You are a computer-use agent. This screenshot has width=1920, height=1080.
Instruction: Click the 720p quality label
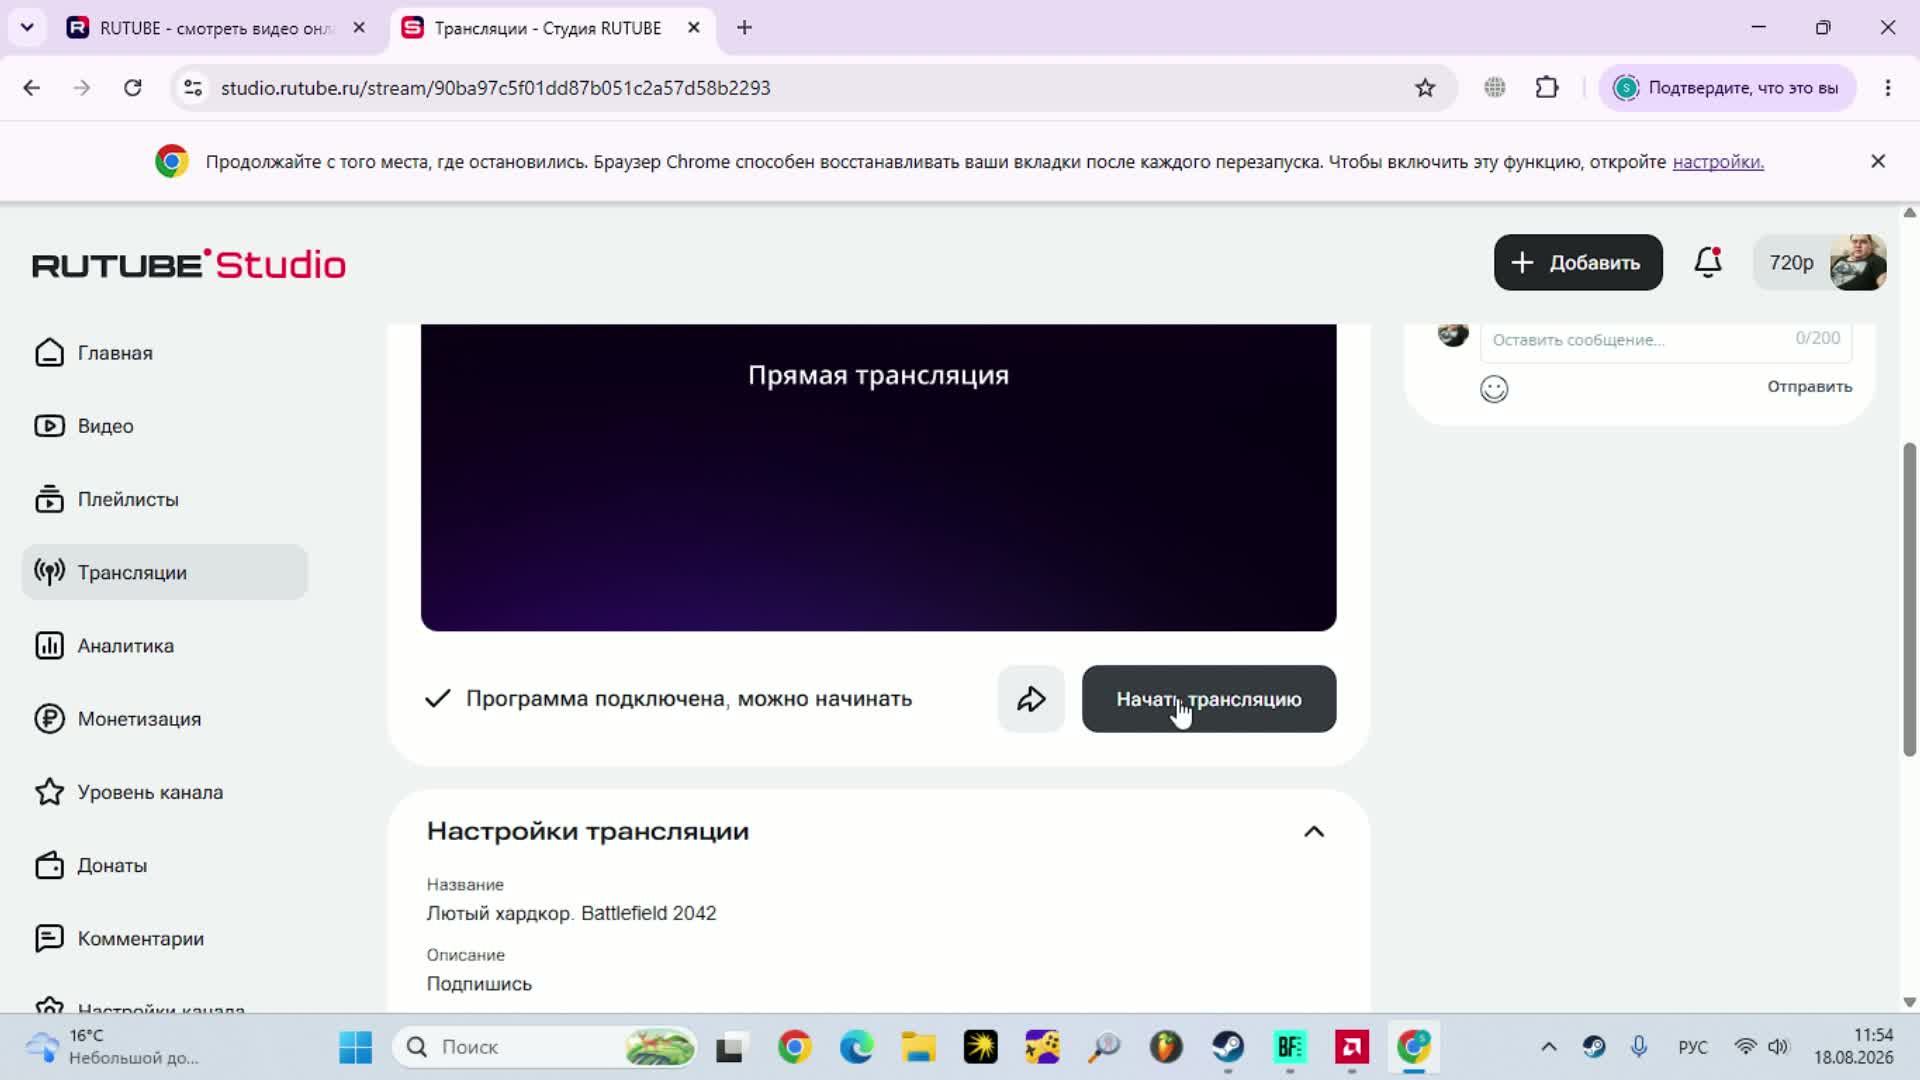(1791, 263)
